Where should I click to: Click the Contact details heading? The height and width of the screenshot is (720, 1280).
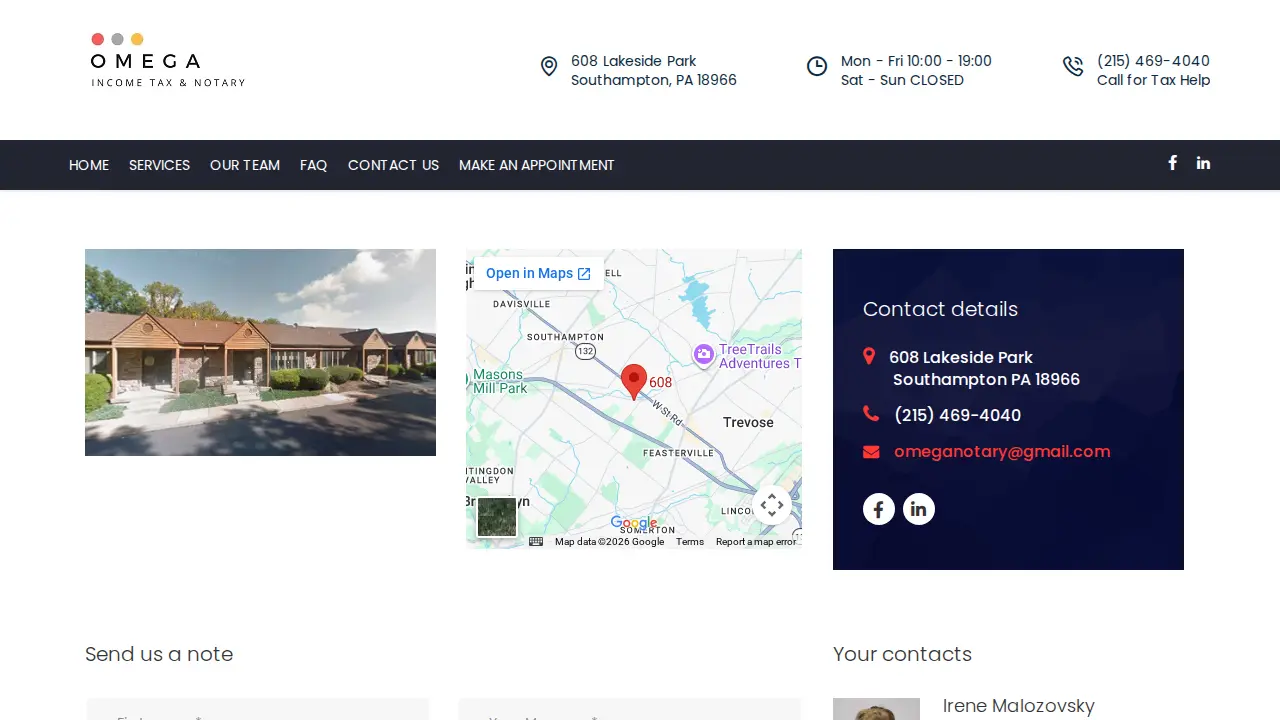pyautogui.click(x=940, y=309)
